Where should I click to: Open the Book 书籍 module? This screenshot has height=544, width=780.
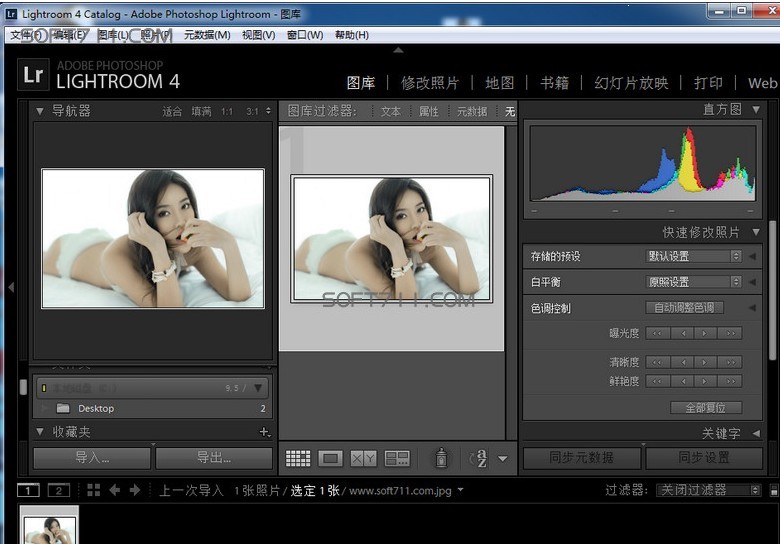(554, 83)
